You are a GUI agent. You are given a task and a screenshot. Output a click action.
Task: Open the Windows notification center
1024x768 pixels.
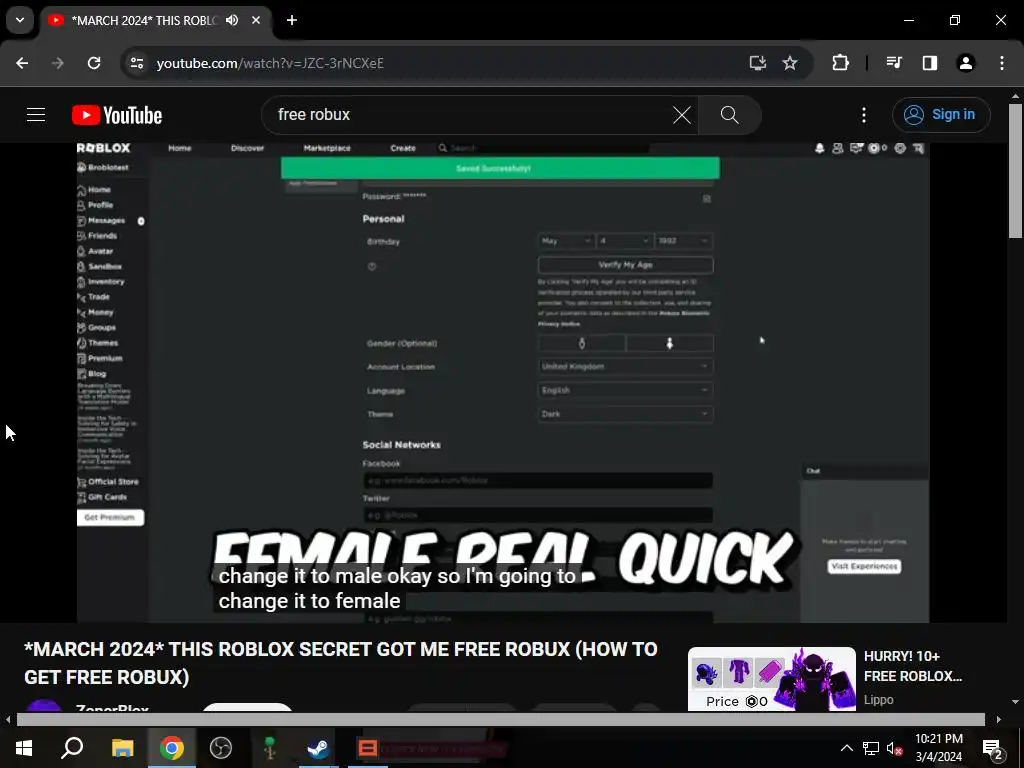coord(993,748)
